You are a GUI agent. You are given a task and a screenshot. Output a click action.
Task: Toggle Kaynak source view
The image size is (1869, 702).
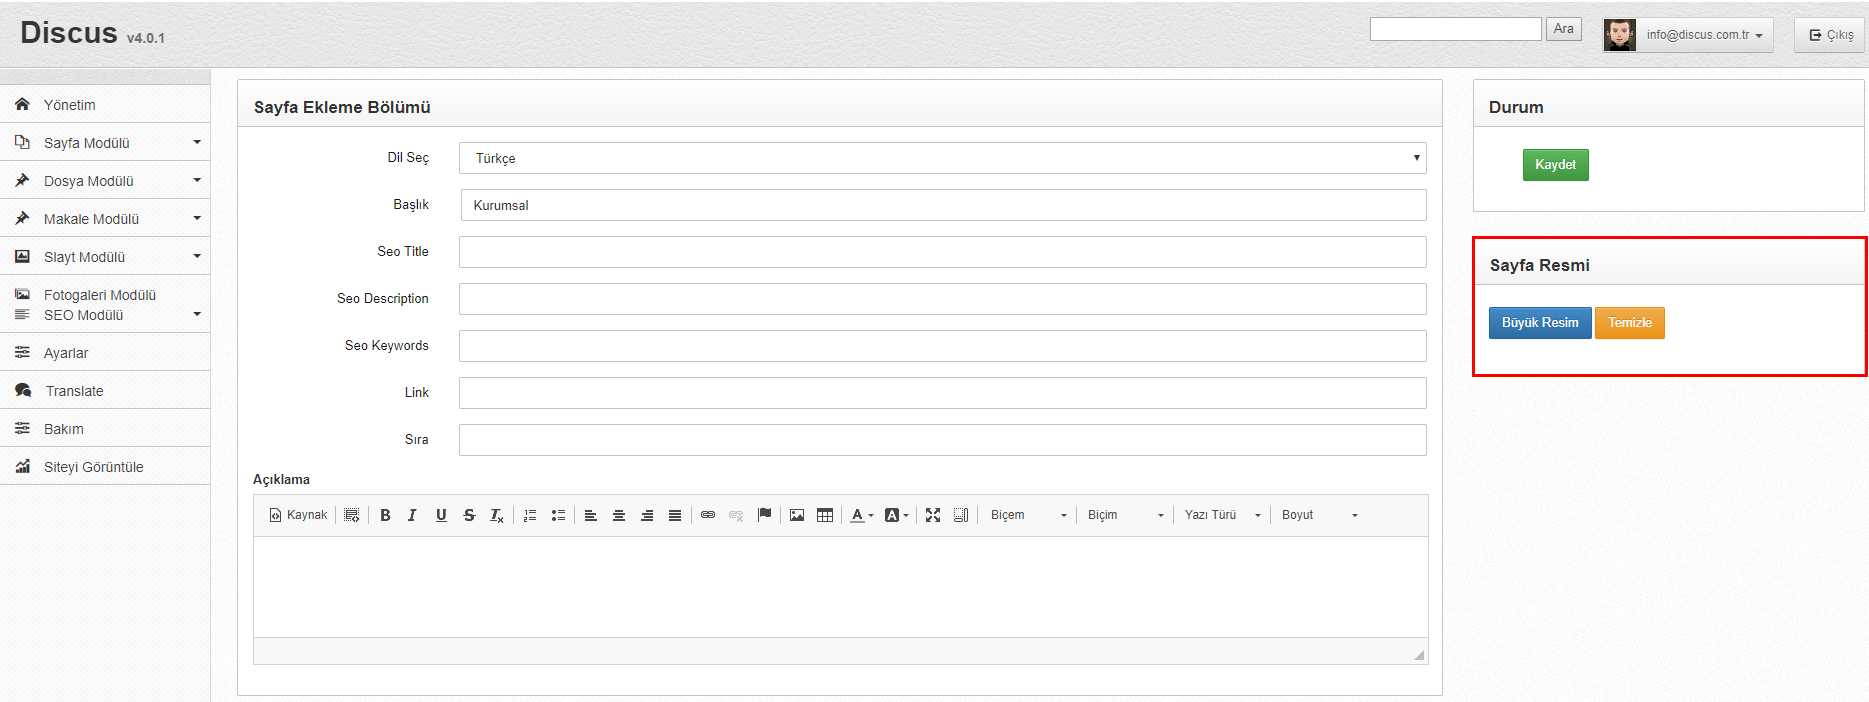(298, 515)
